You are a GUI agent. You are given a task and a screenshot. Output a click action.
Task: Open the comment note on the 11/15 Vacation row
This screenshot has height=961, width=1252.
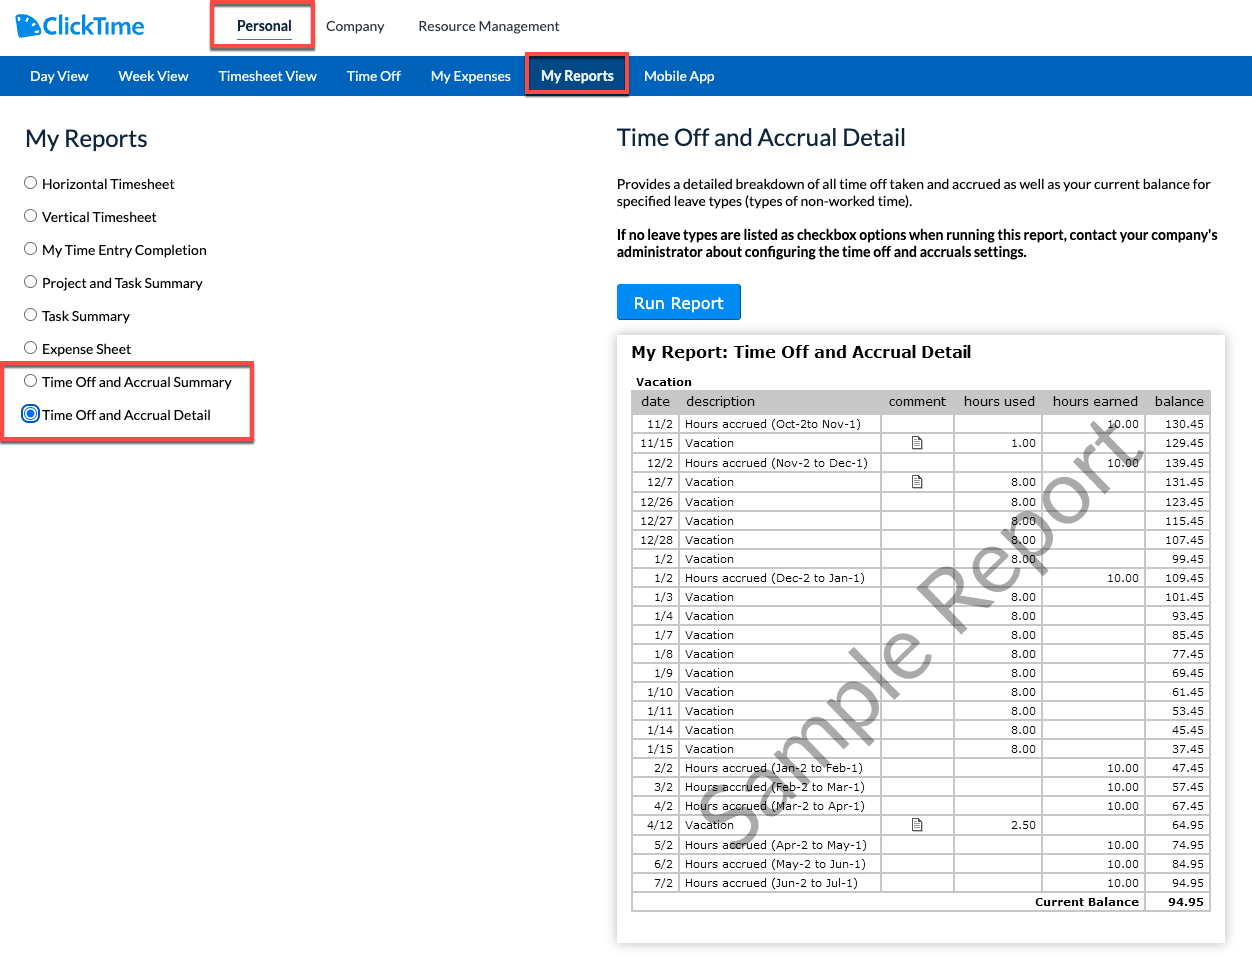(x=915, y=443)
